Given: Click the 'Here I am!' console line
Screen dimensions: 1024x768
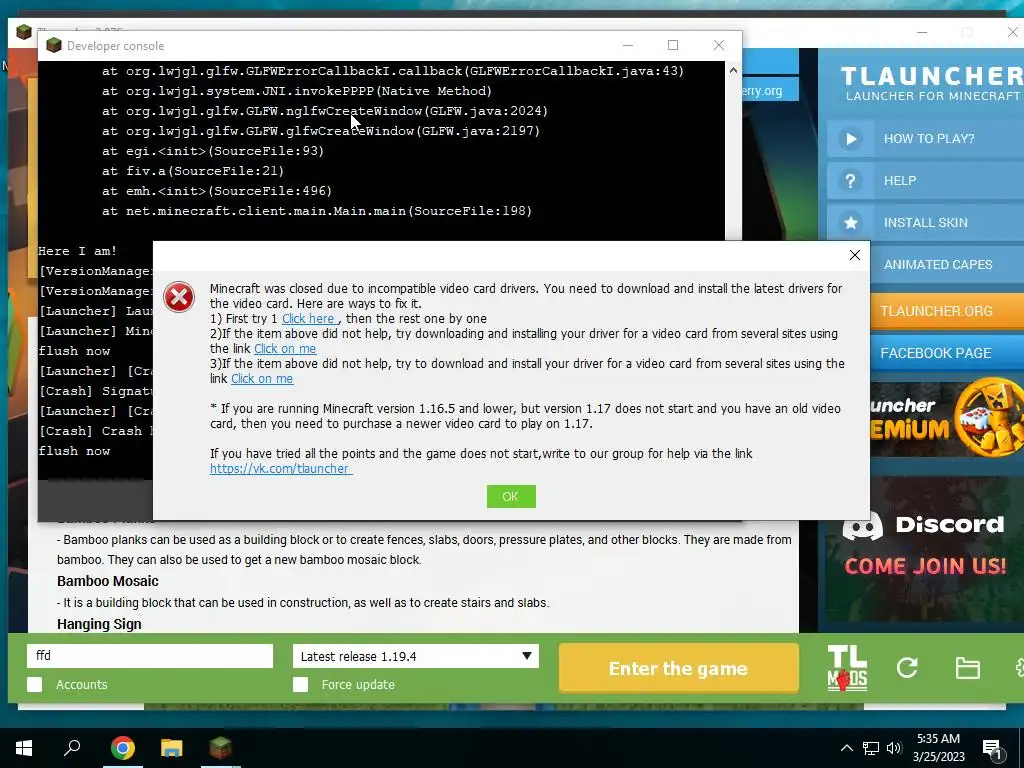Looking at the screenshot, I should coord(78,251).
